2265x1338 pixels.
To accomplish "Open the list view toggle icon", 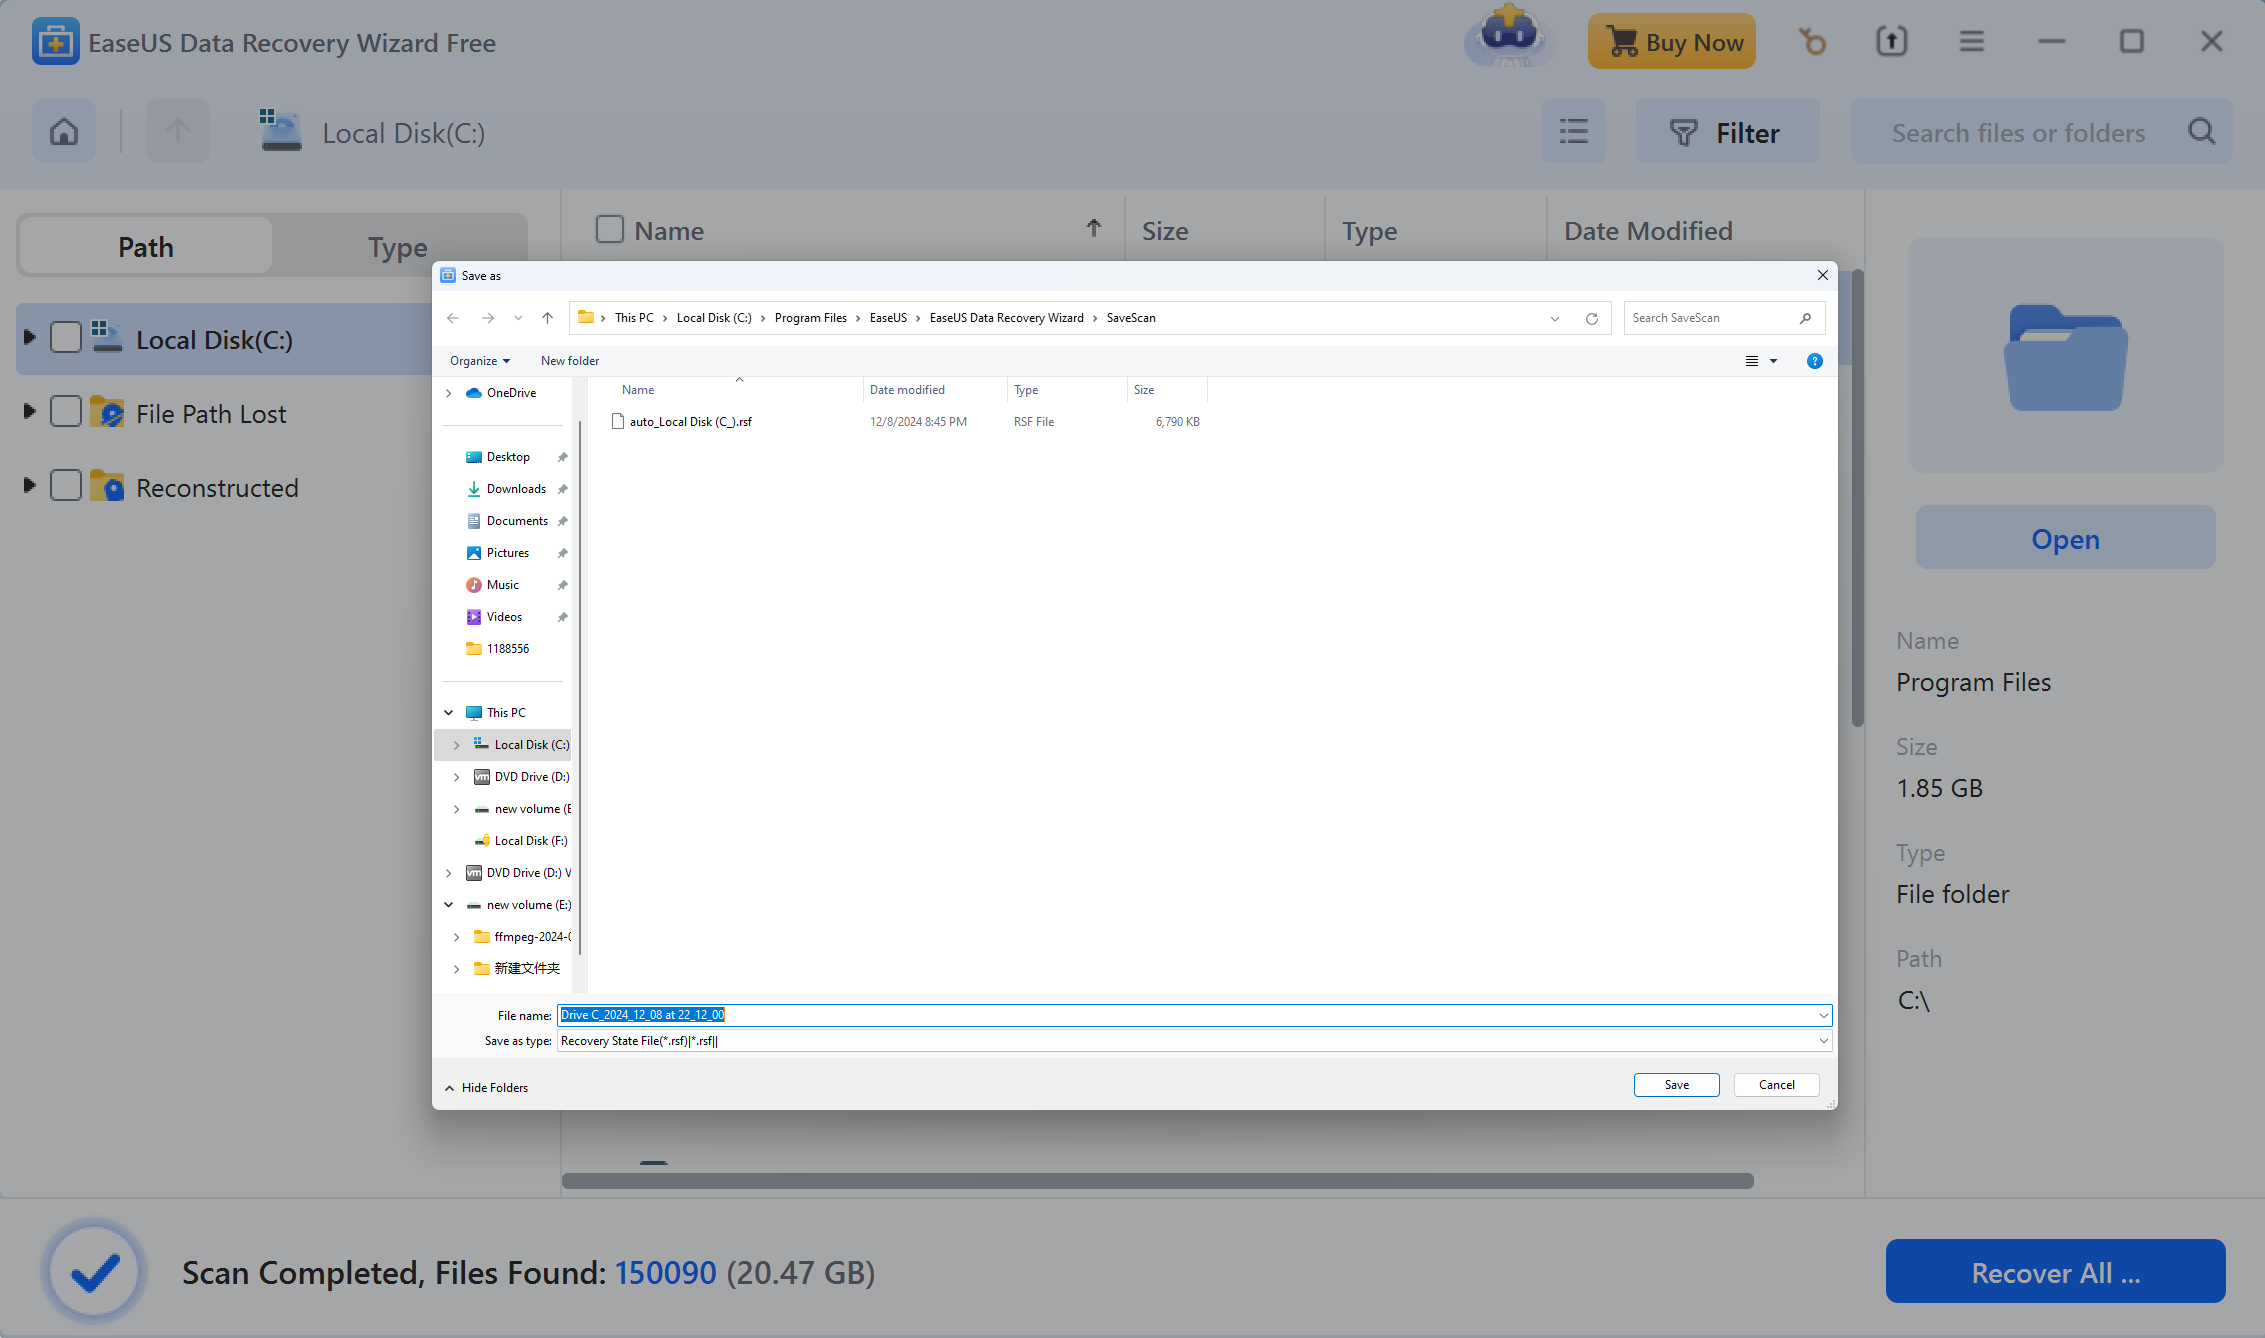I will [1574, 132].
